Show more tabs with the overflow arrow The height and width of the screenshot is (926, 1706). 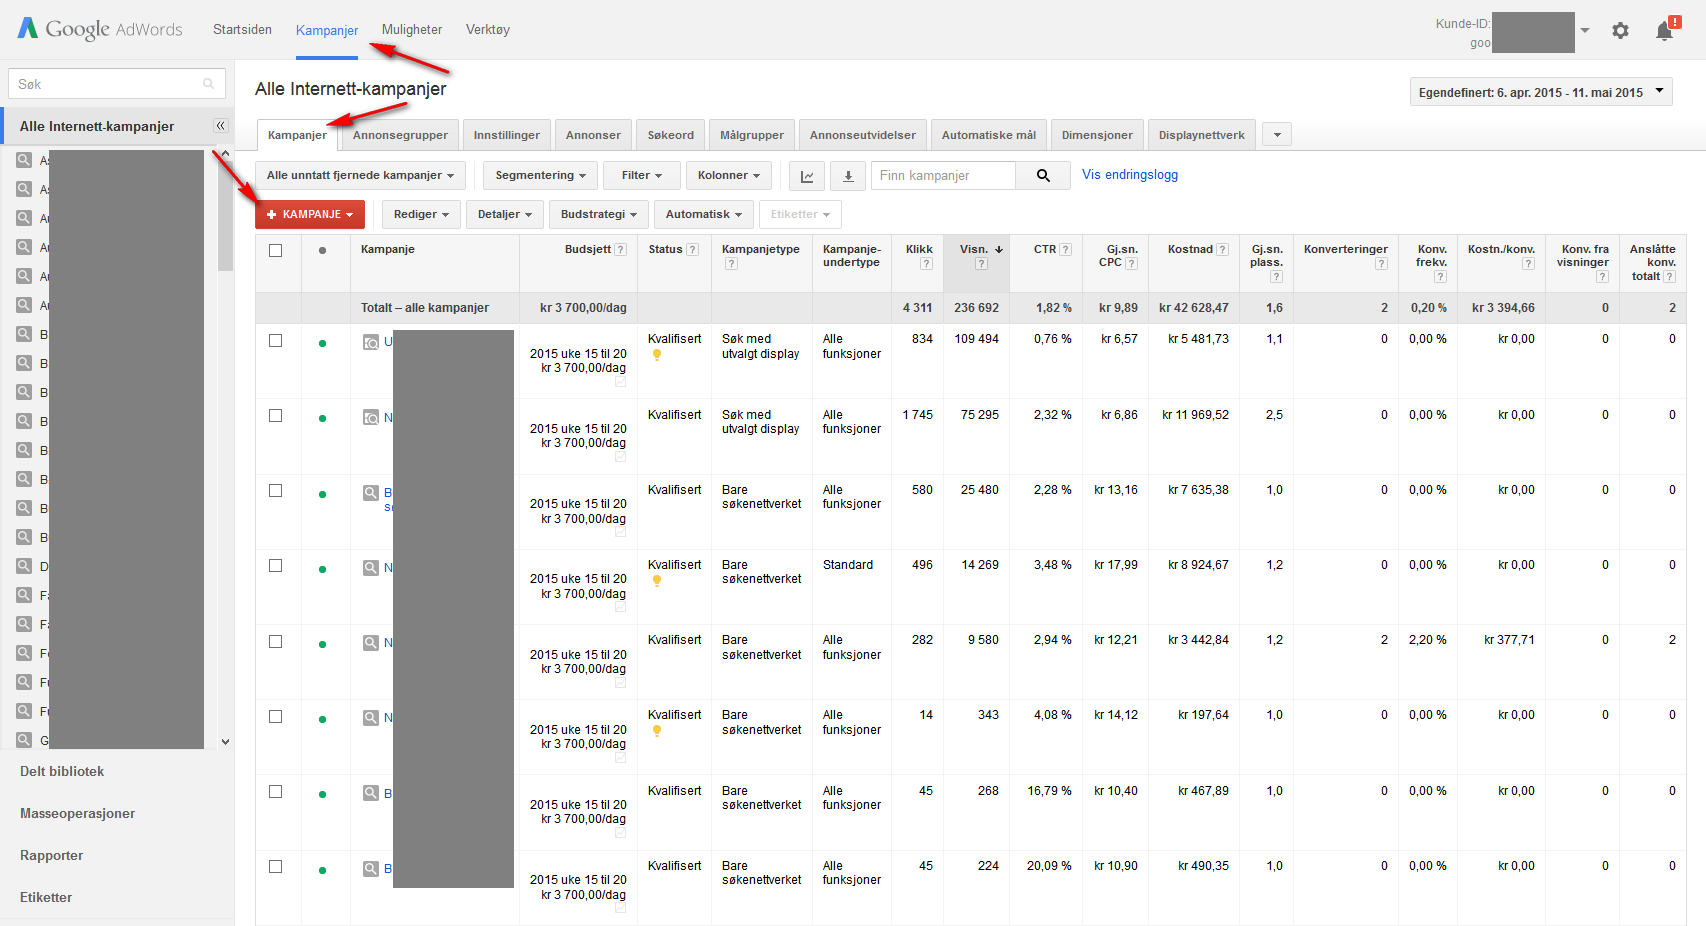pyautogui.click(x=1277, y=135)
